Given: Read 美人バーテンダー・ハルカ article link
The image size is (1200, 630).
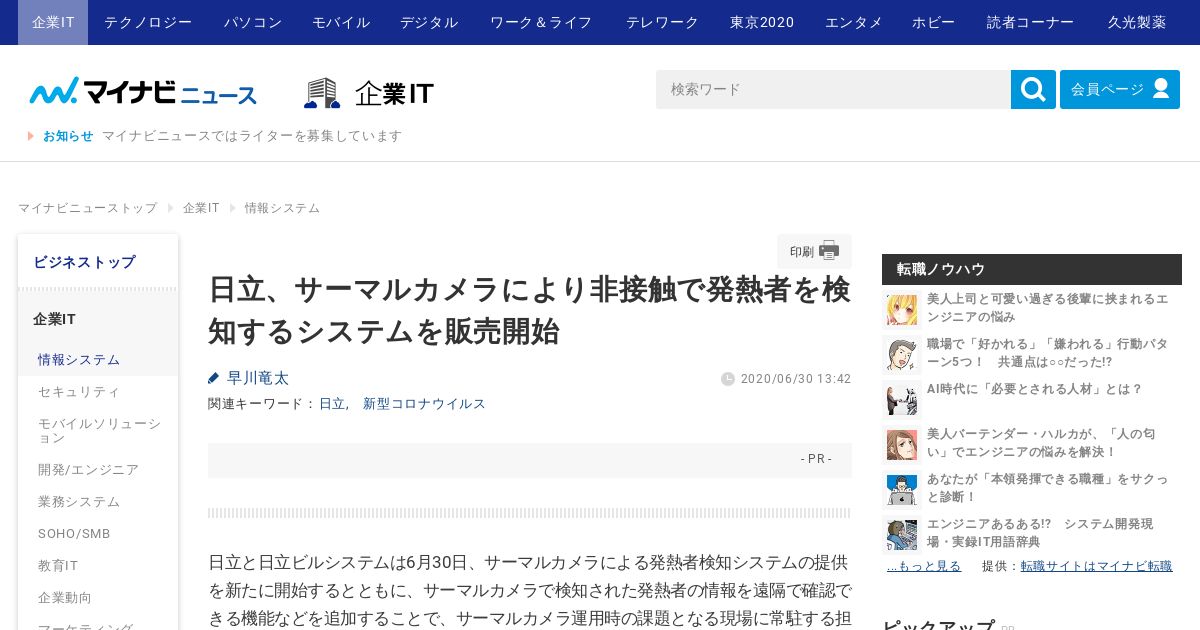Looking at the screenshot, I should tap(1041, 443).
